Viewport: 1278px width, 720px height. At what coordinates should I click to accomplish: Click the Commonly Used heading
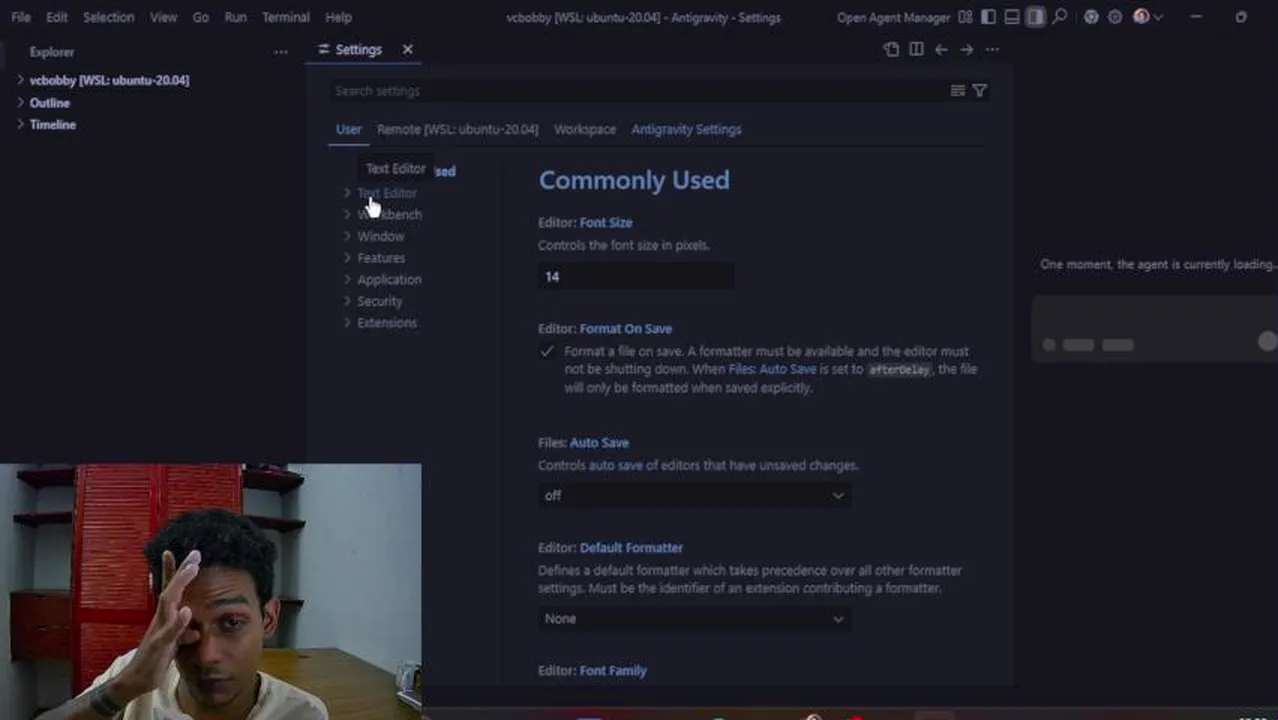pos(634,180)
